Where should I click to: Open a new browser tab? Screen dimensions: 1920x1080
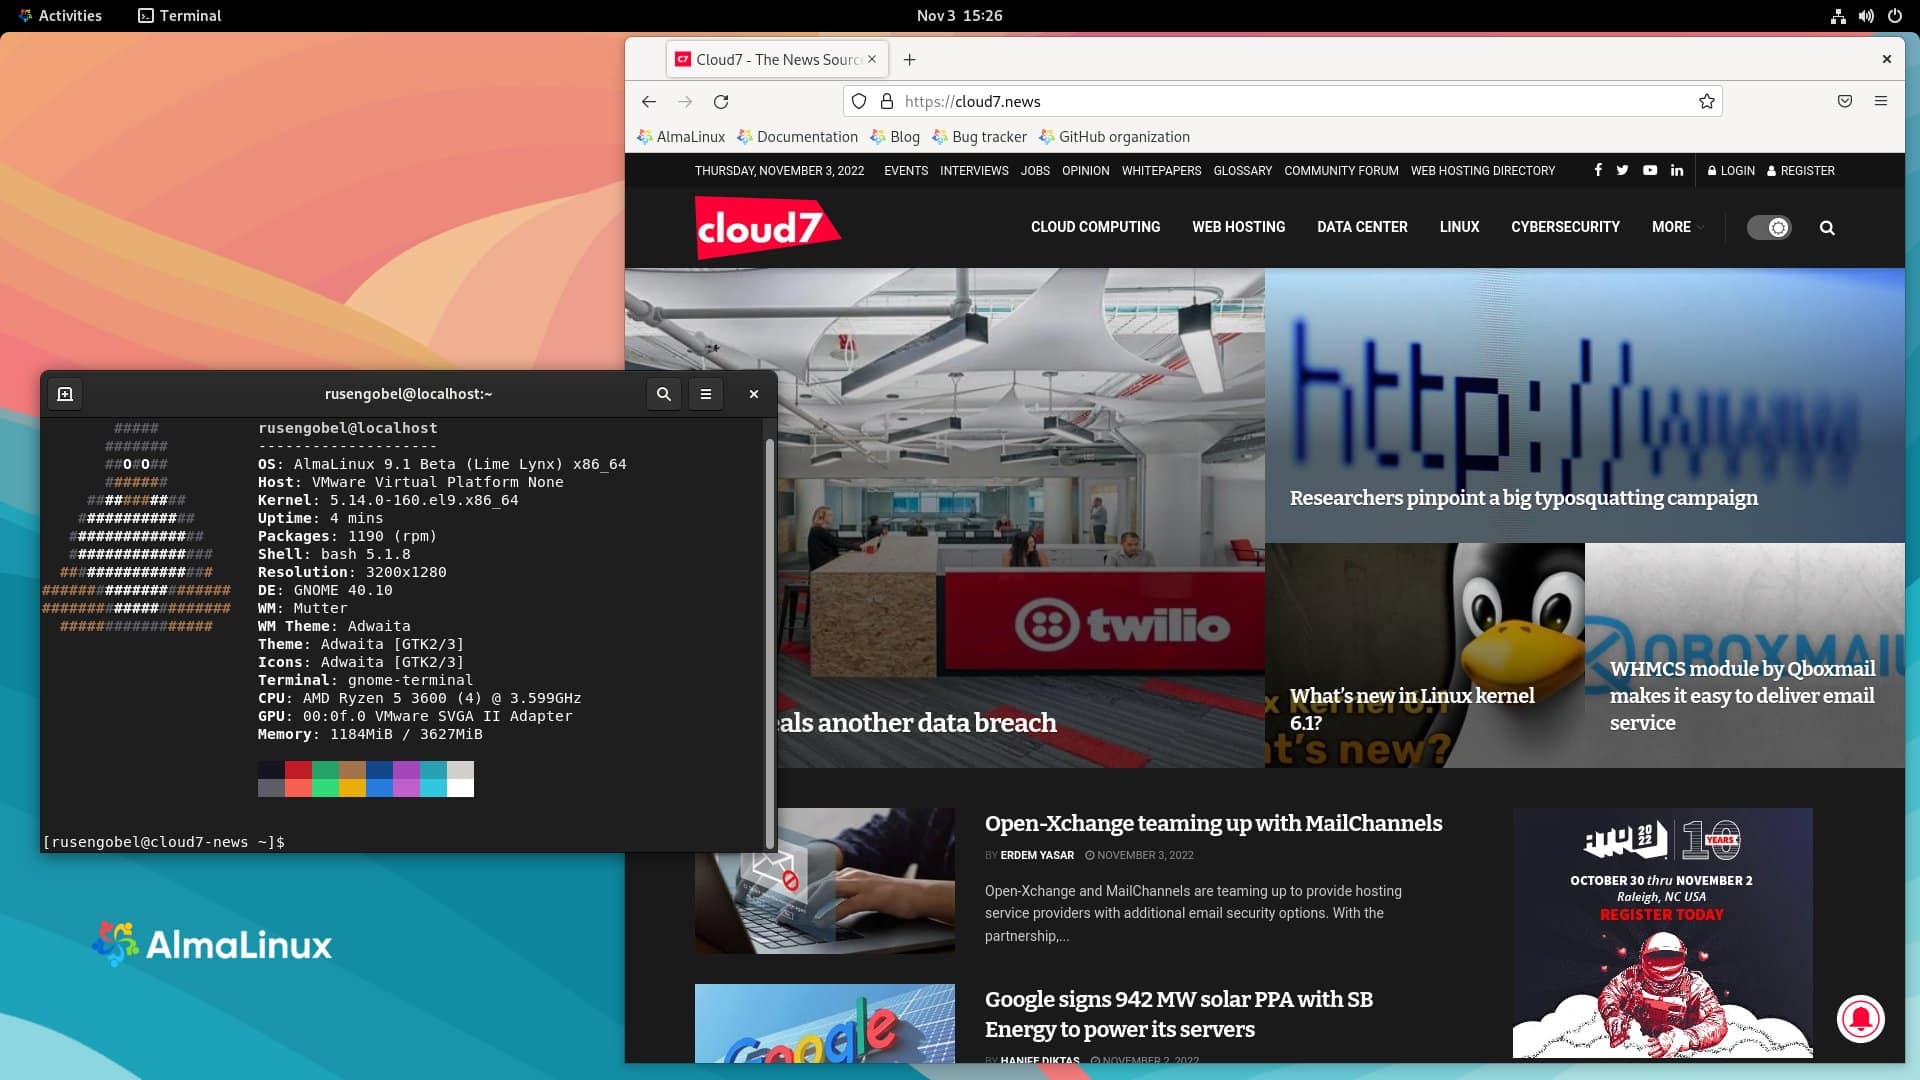909,59
